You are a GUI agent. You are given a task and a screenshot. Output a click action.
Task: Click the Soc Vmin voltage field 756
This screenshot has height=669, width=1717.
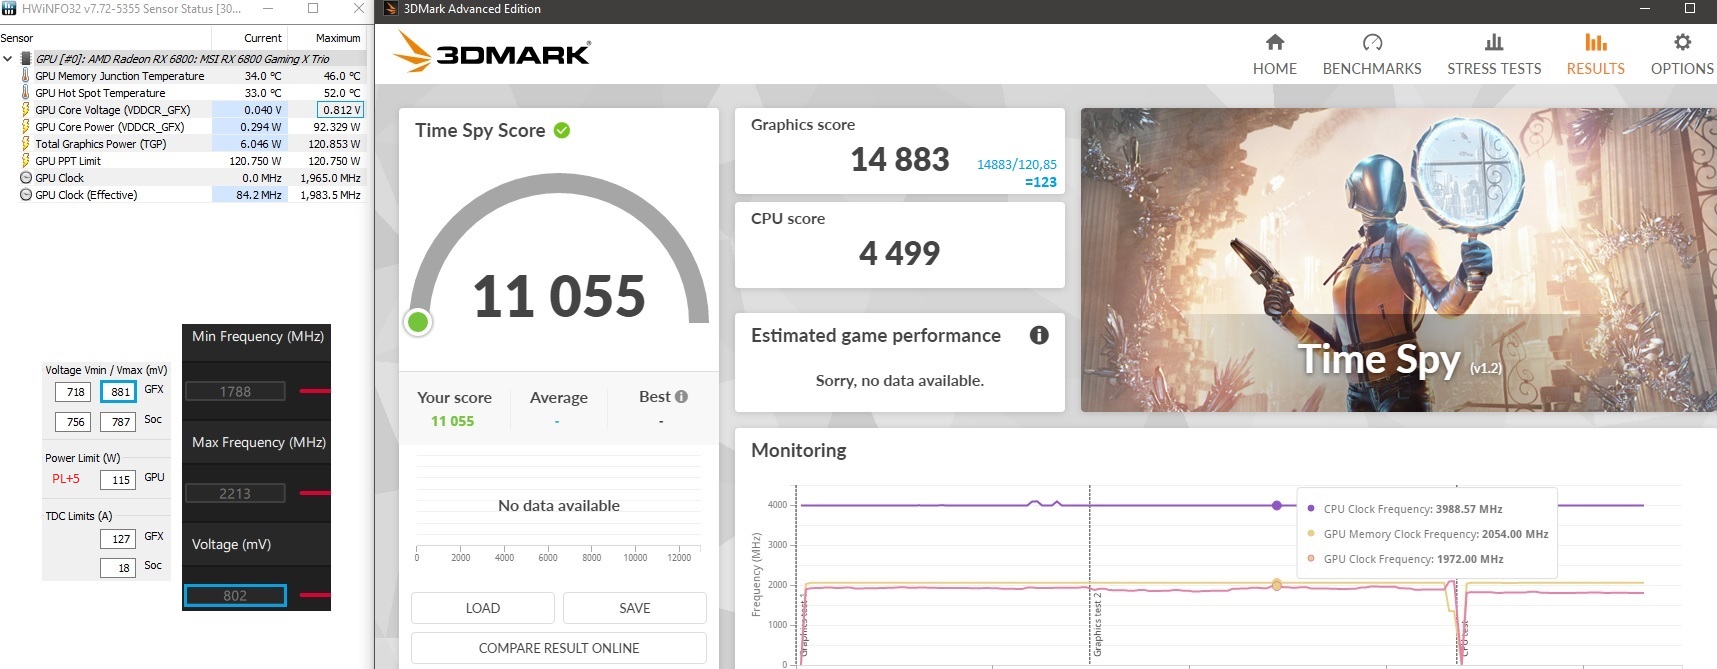tap(74, 422)
